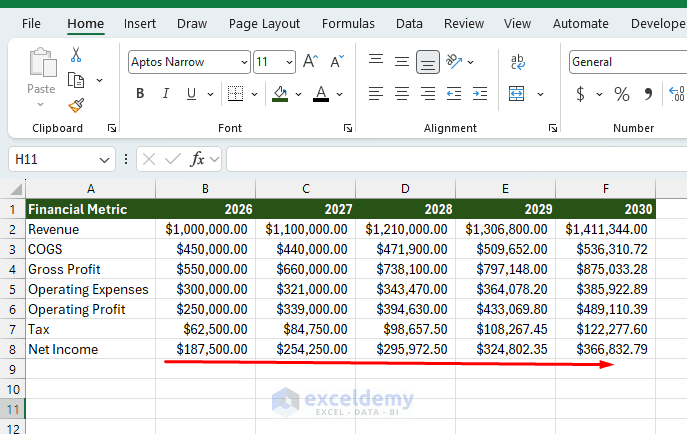
Task: Set Top Align vertical alignment
Action: pos(376,61)
